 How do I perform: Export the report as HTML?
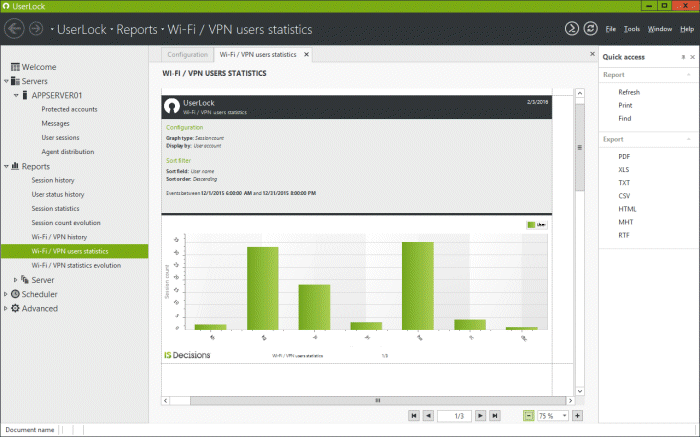627,209
